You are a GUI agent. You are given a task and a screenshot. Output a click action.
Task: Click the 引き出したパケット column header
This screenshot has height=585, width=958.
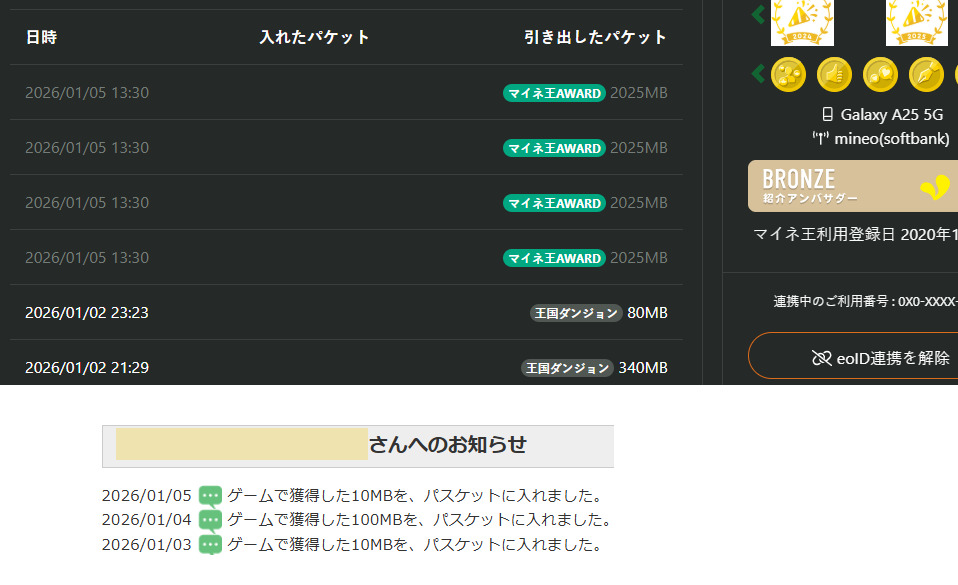pos(595,37)
